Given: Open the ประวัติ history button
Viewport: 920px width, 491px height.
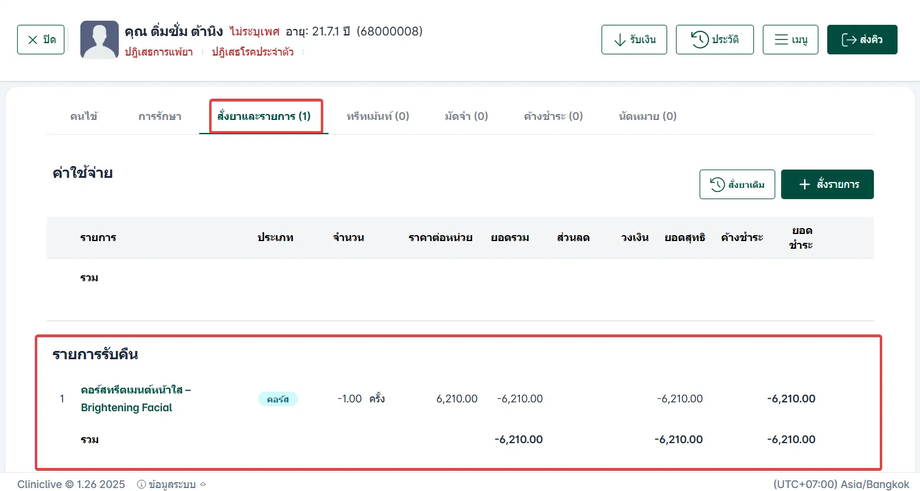Looking at the screenshot, I should point(715,40).
